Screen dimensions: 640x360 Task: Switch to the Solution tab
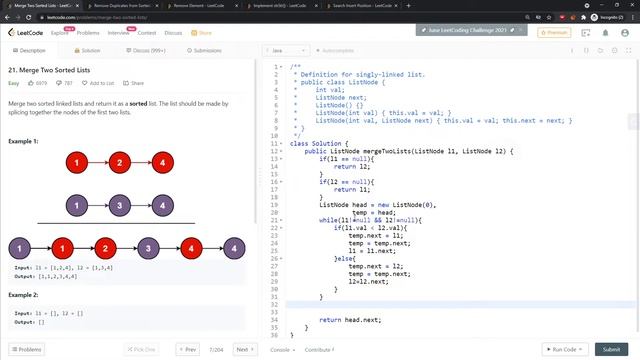(87, 51)
